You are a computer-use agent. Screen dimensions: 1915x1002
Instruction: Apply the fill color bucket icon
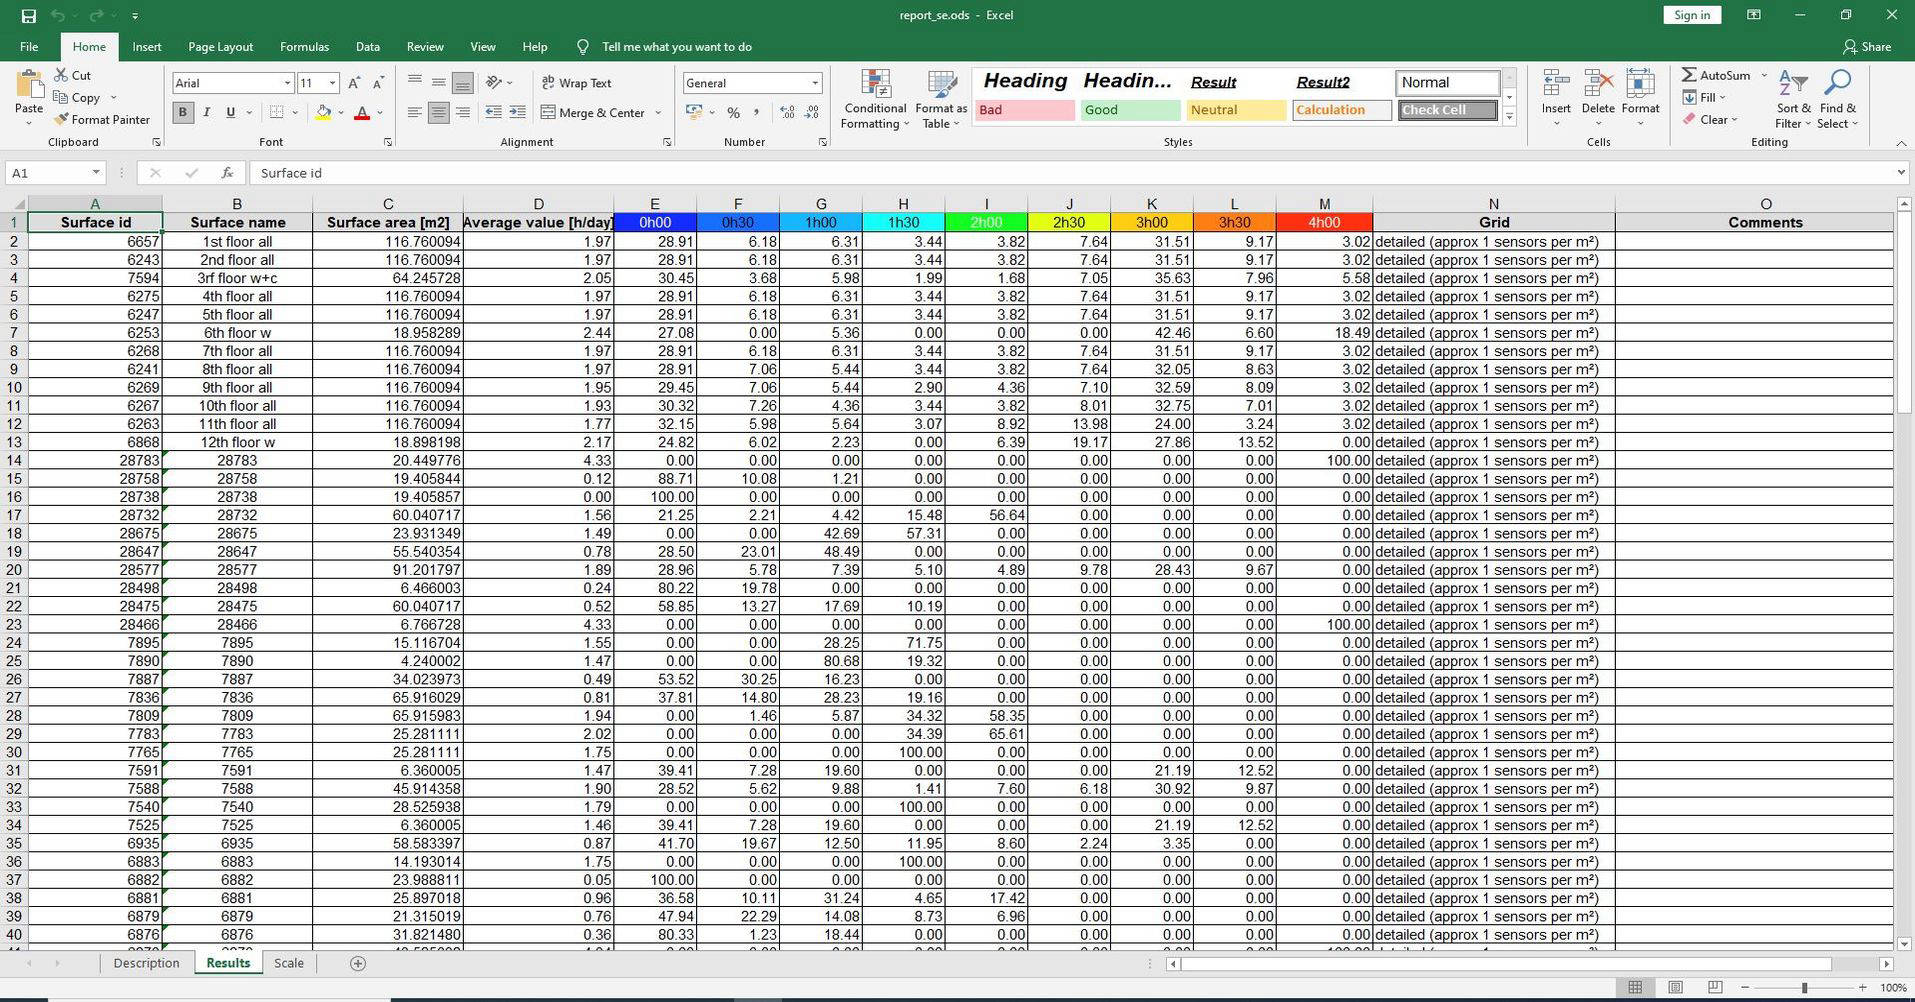(x=323, y=113)
